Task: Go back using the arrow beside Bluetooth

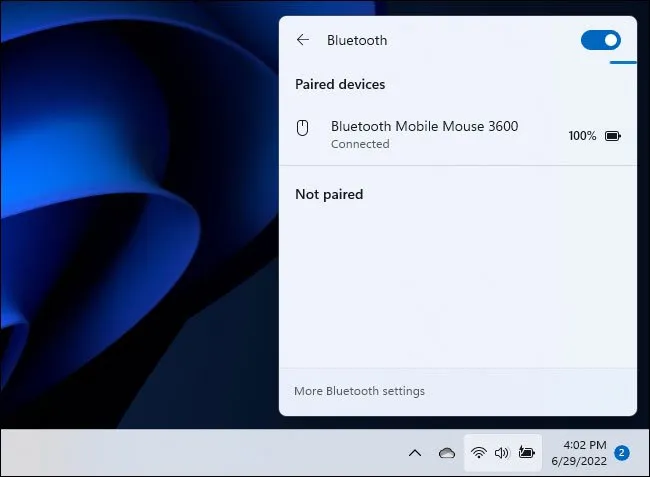Action: coord(303,41)
